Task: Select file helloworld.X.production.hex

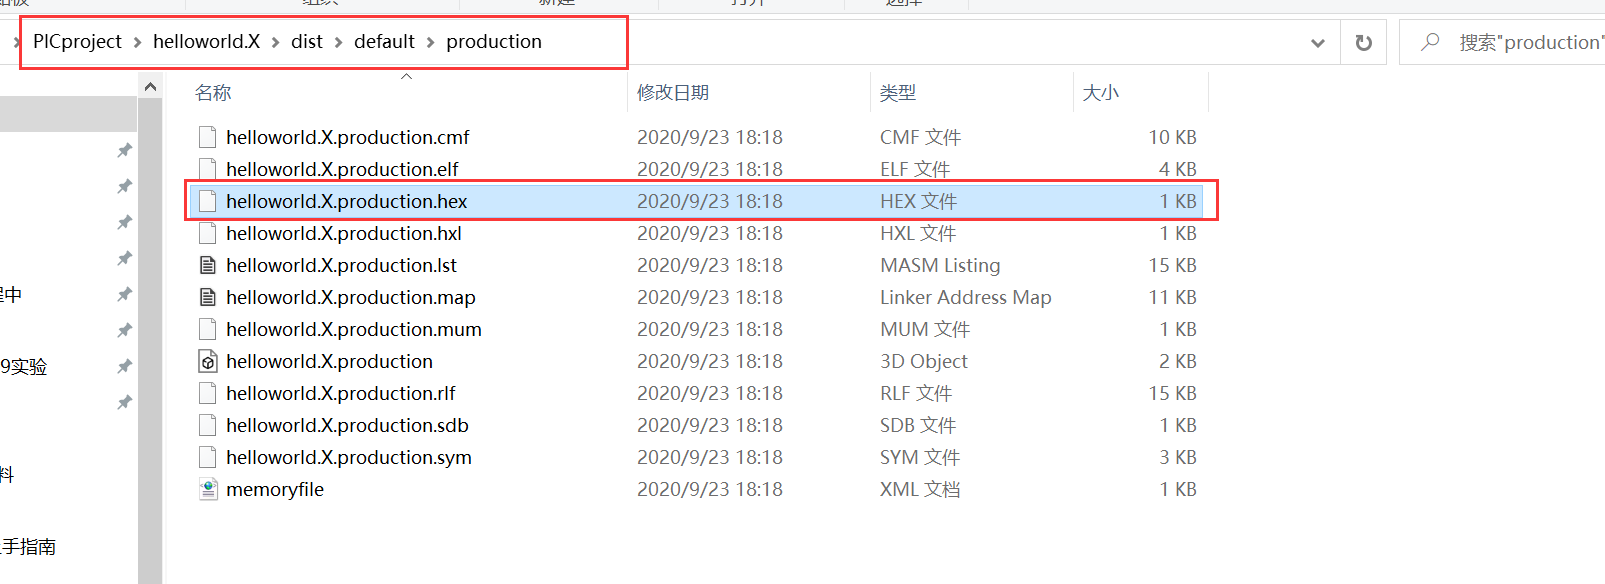Action: (x=346, y=201)
